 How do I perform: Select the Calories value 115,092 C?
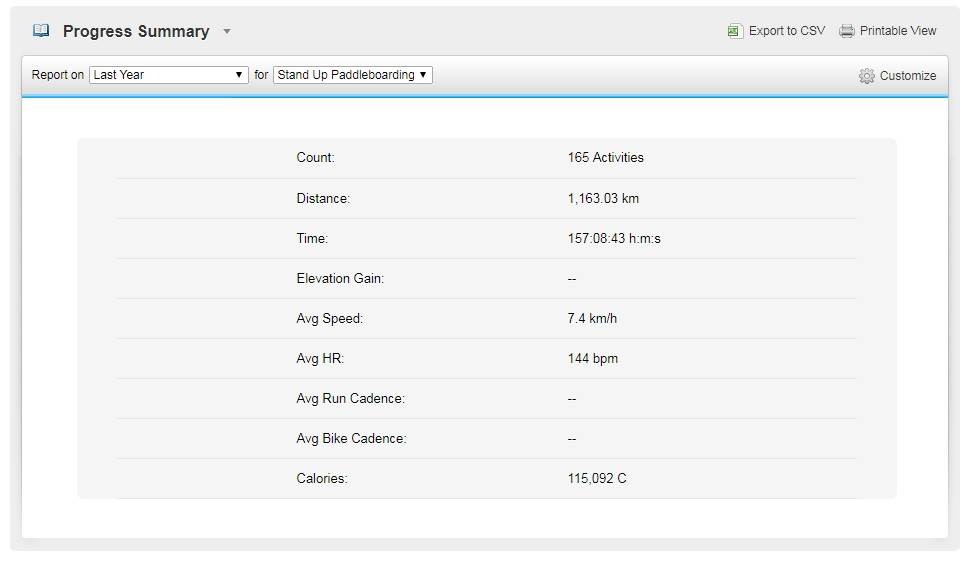[x=597, y=478]
